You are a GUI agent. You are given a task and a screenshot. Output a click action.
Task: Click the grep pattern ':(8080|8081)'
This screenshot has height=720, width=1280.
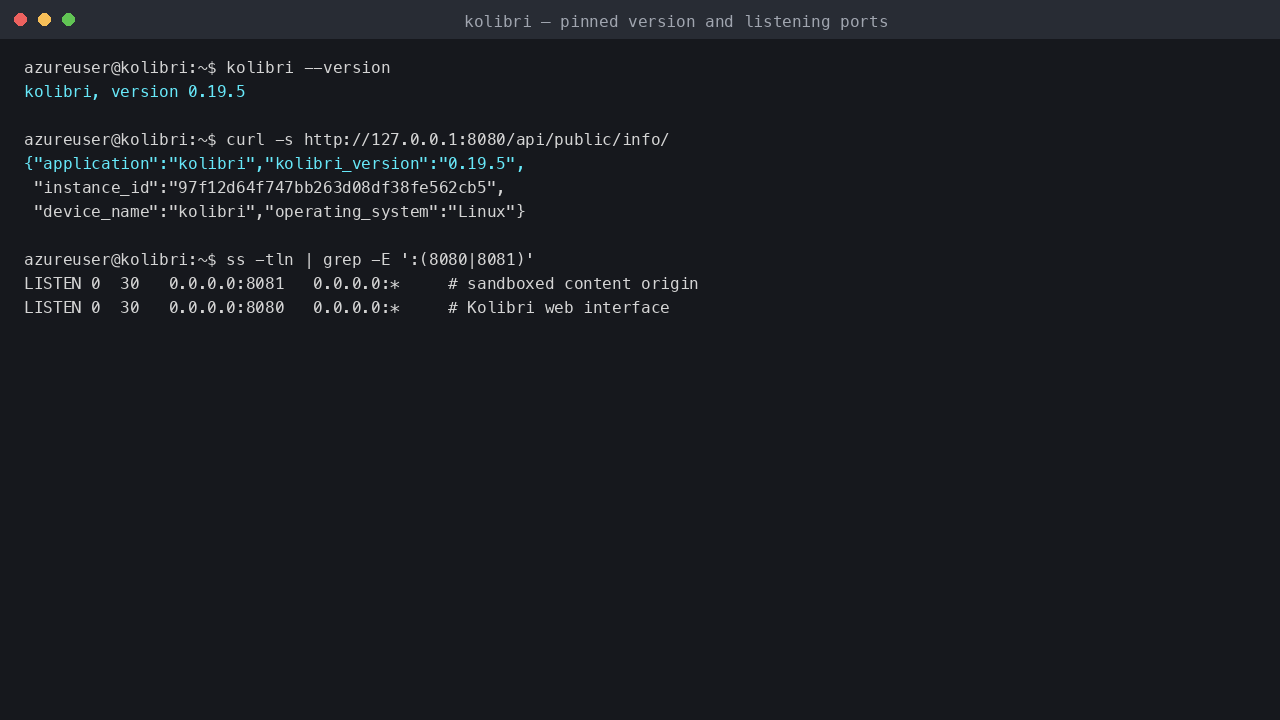tap(467, 260)
